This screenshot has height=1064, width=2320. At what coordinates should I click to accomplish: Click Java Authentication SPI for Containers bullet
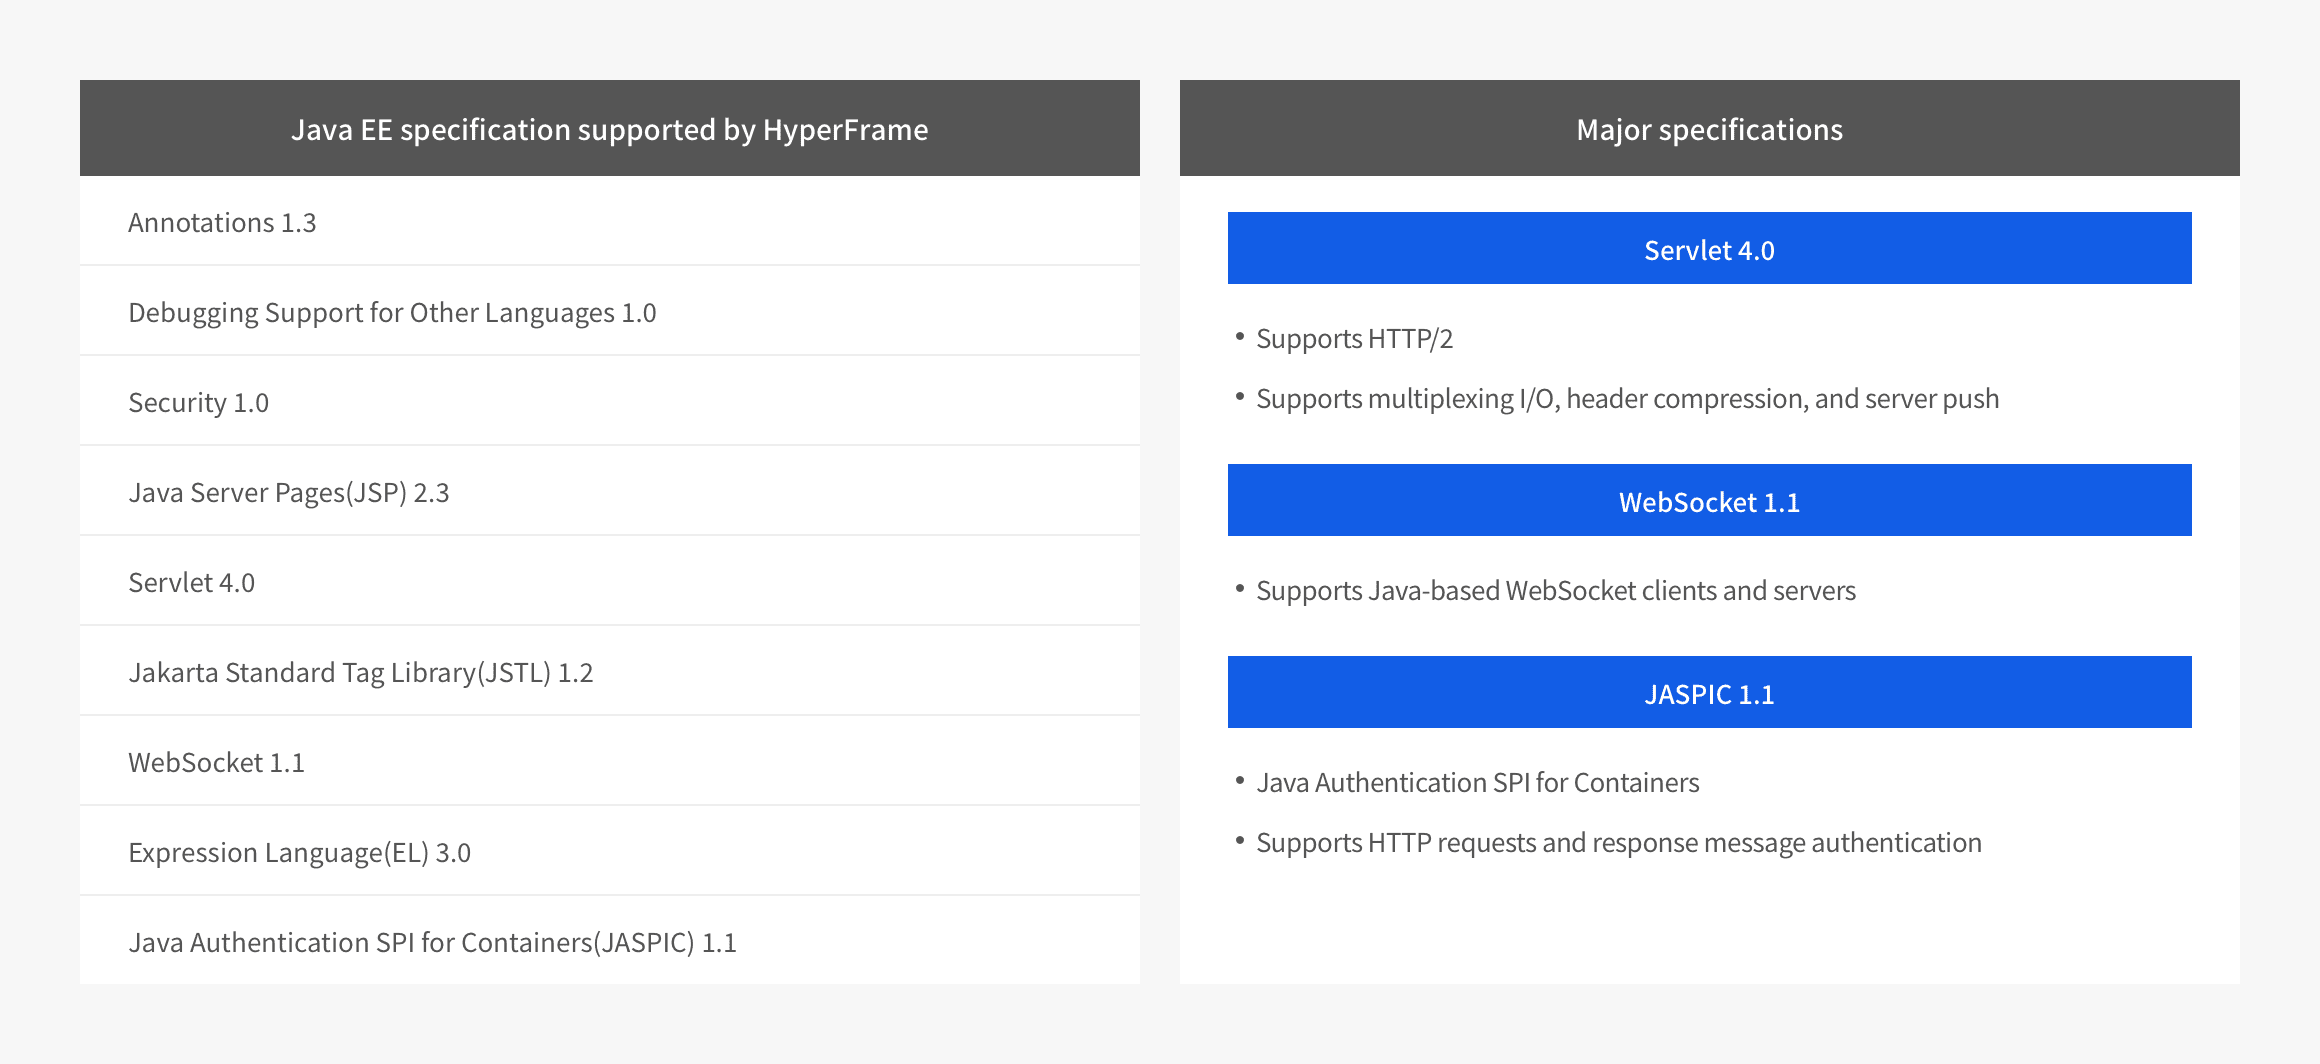(x=1477, y=783)
